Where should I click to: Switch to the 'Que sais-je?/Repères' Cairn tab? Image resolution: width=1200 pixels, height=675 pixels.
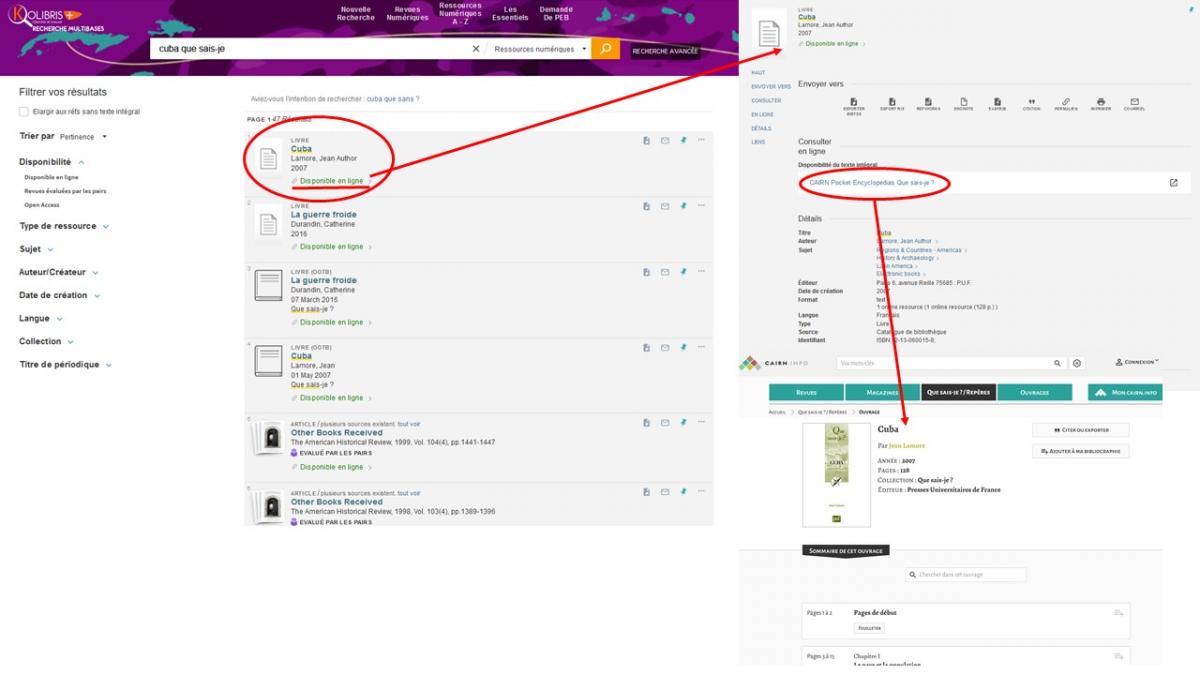tap(957, 392)
